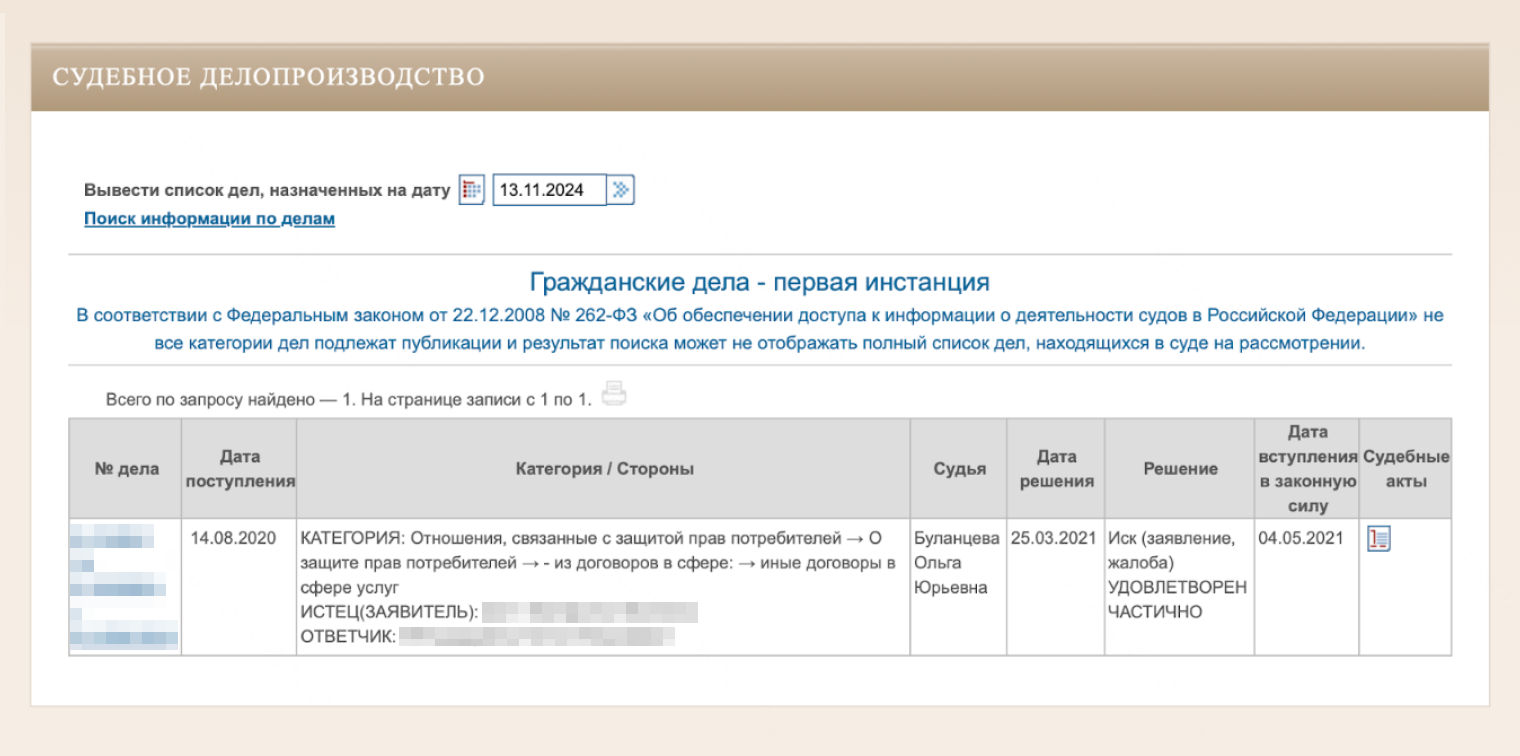The width and height of the screenshot is (1520, 756).
Task: Click 'Категория / Стороны' column header
Action: click(604, 469)
